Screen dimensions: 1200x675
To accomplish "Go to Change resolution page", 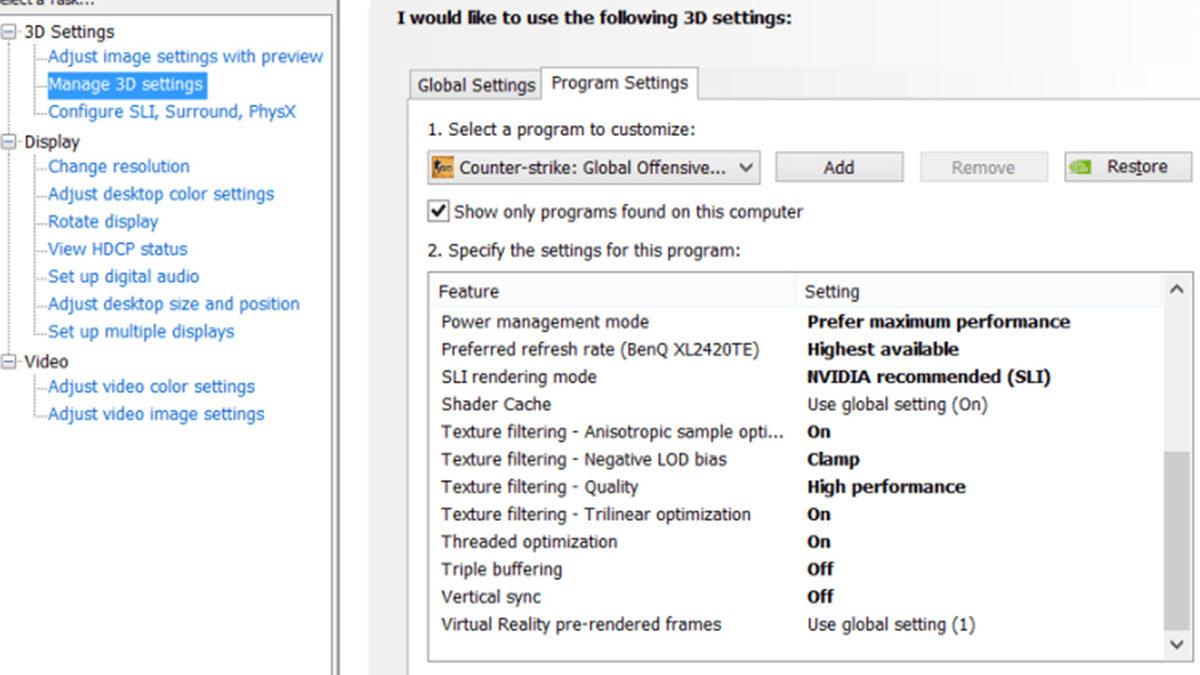I will [x=118, y=167].
